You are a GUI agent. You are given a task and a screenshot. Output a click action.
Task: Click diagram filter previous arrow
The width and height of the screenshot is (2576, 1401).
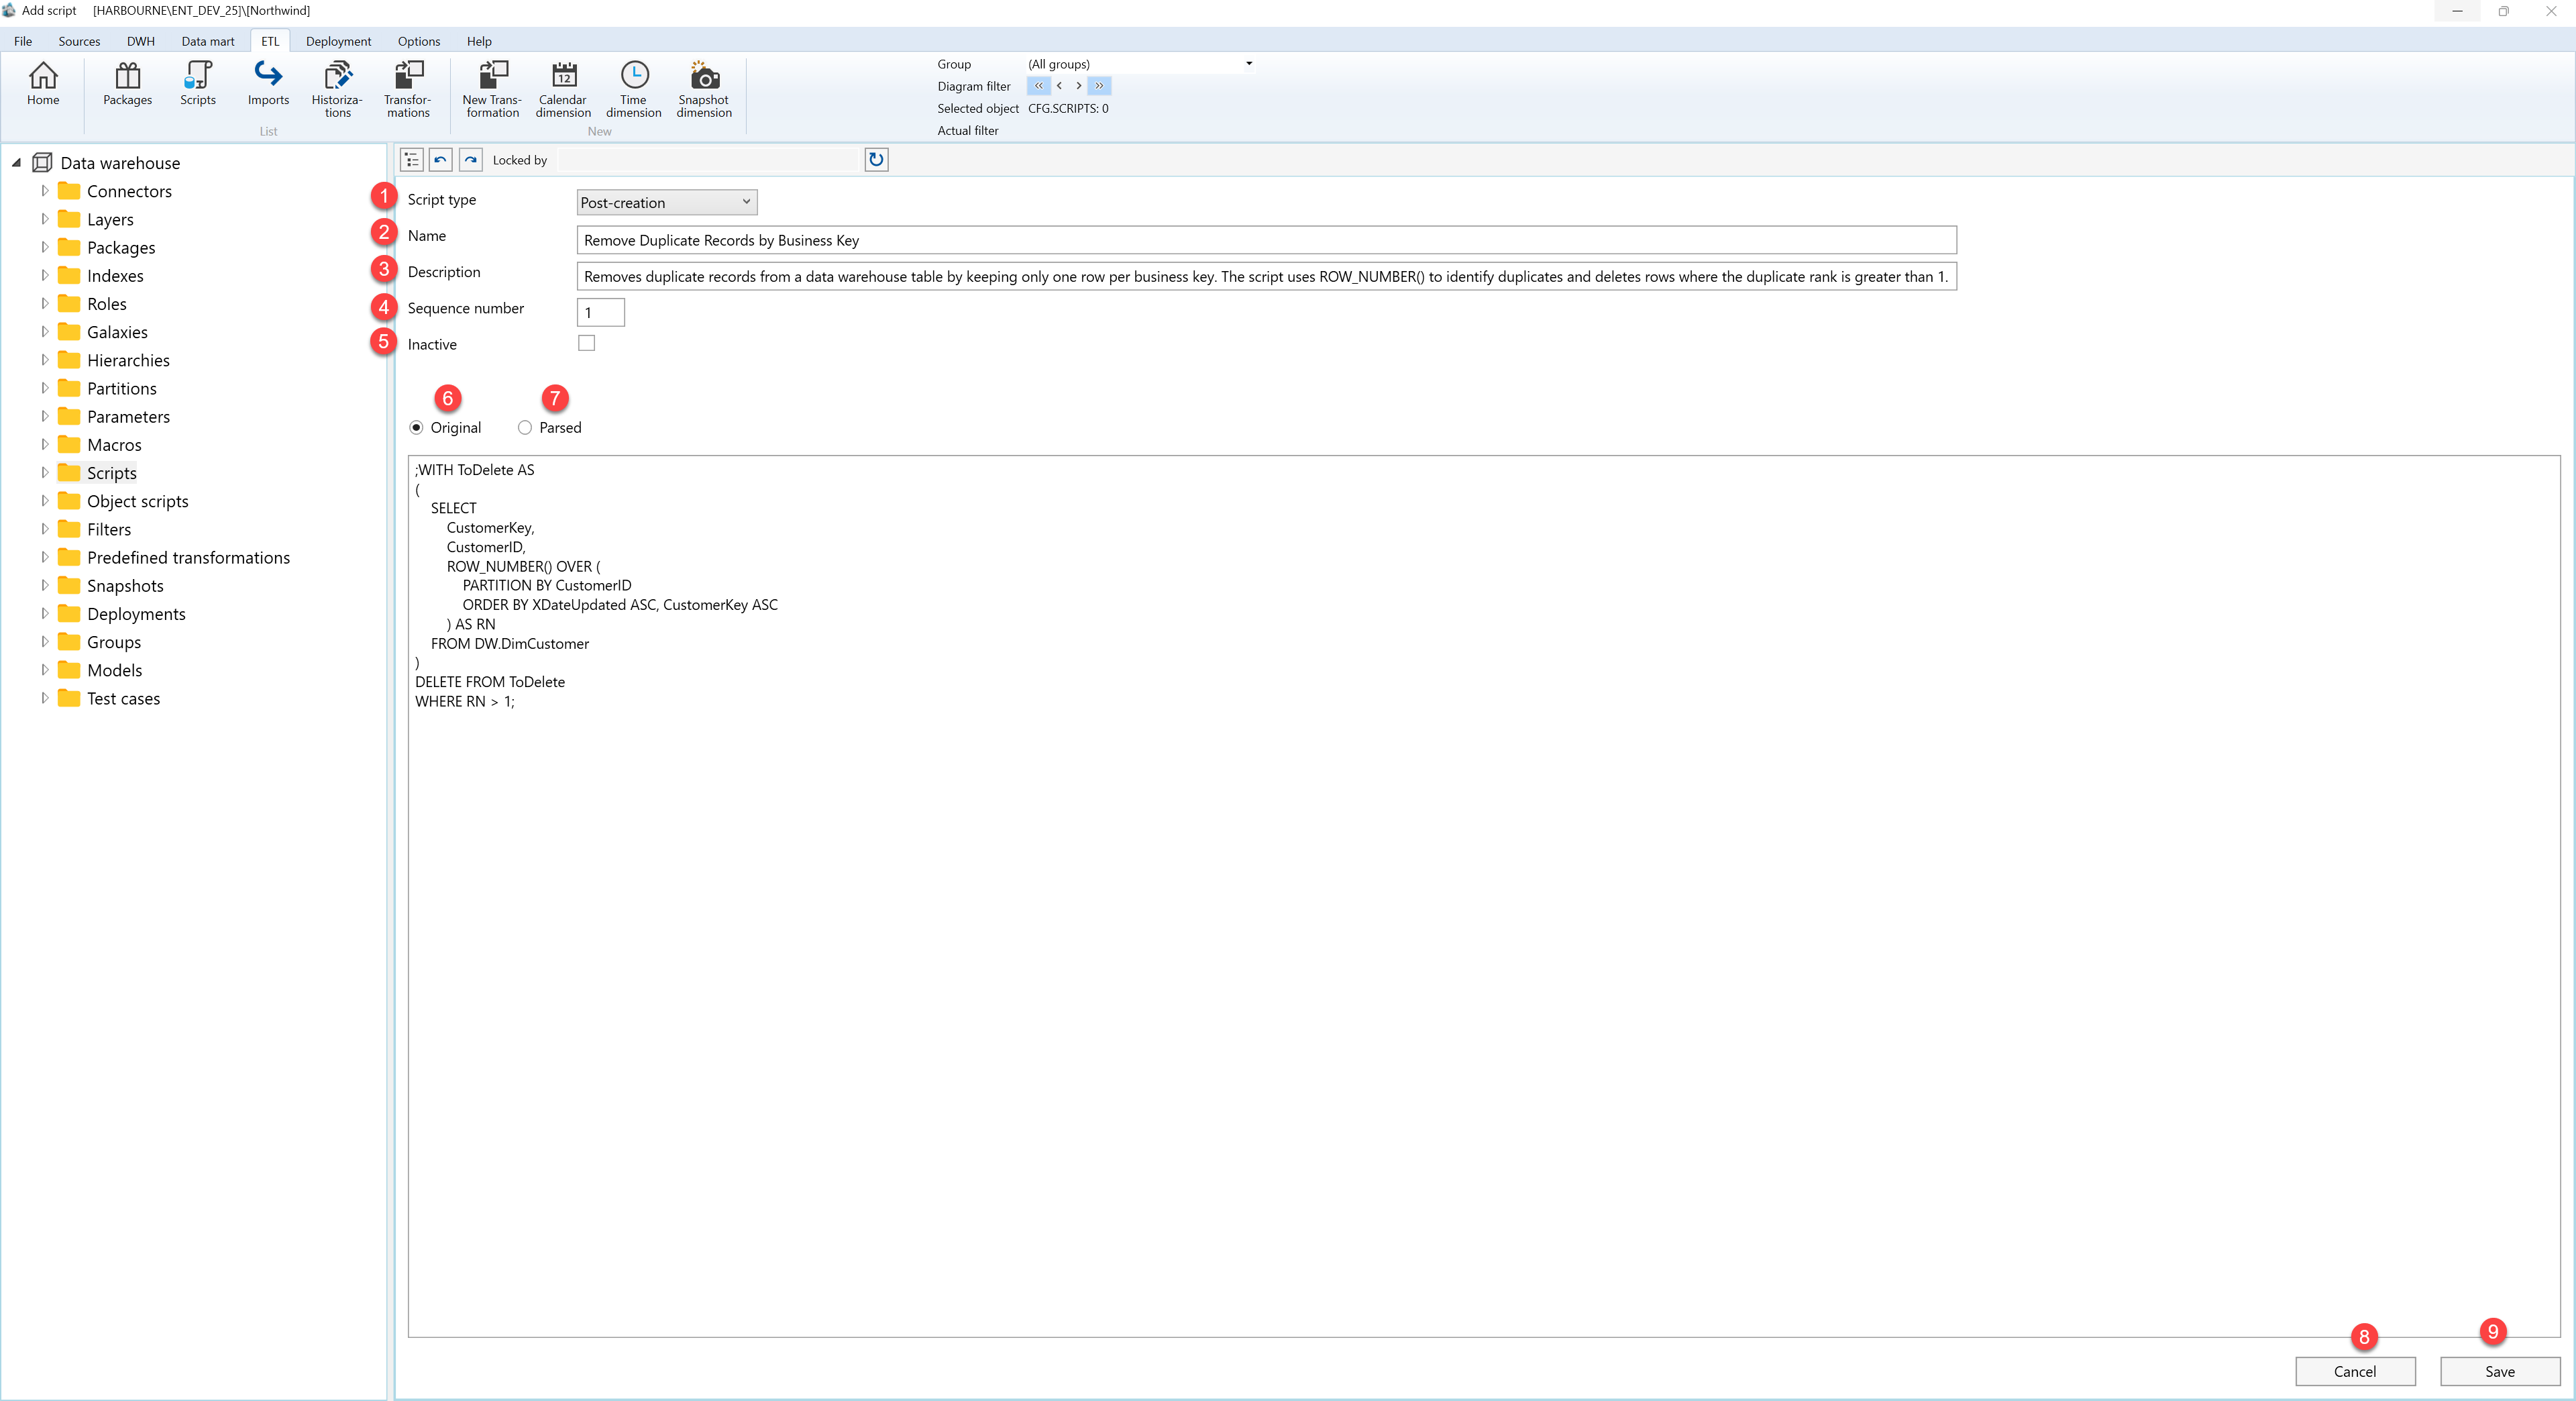(x=1059, y=86)
